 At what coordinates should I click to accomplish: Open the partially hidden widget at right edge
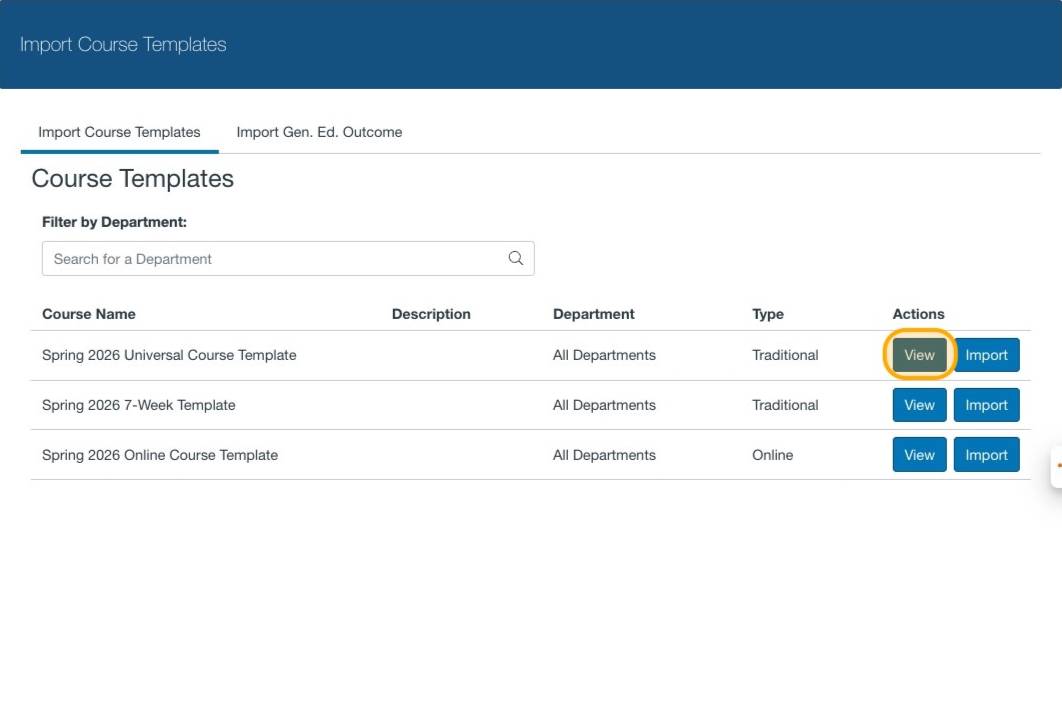1056,466
